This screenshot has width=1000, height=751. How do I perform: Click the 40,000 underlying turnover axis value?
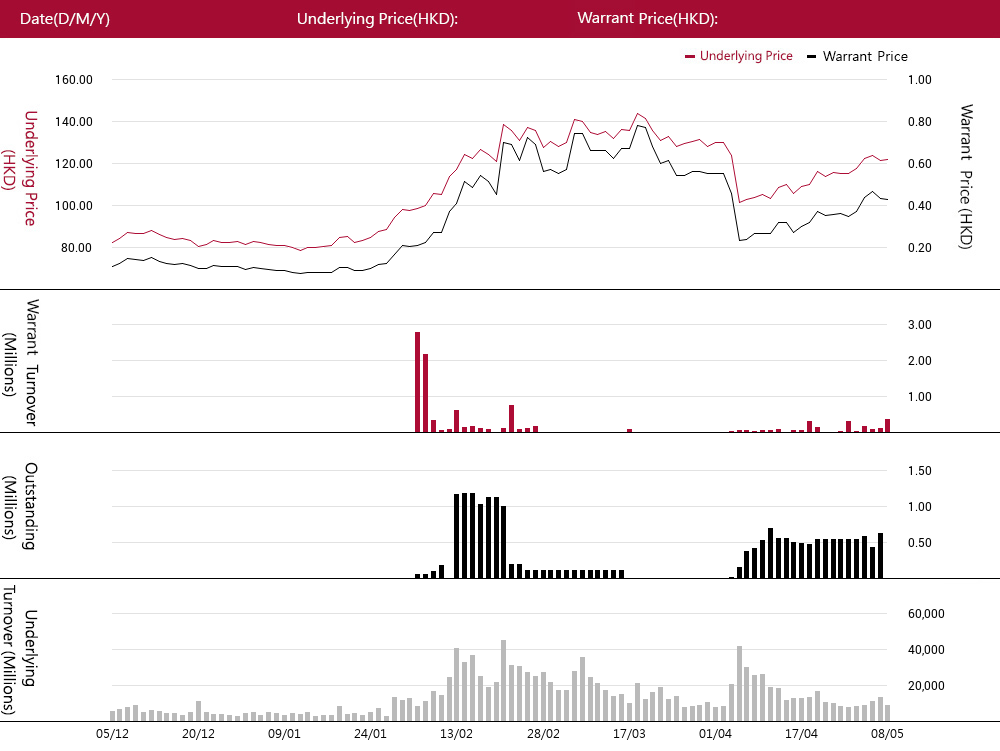coord(926,650)
